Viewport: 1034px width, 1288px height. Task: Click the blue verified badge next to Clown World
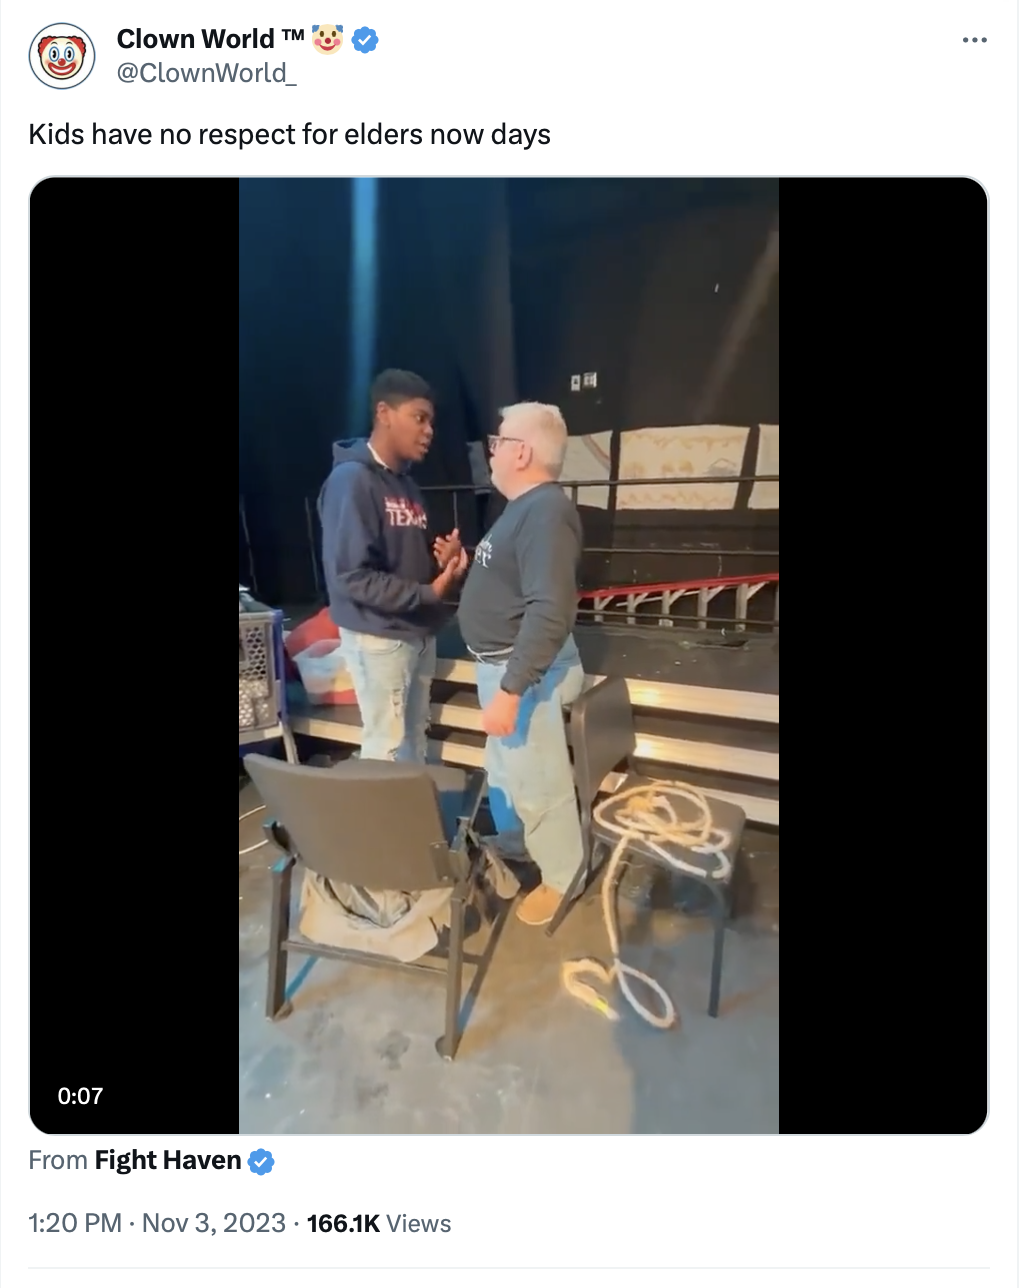[365, 40]
